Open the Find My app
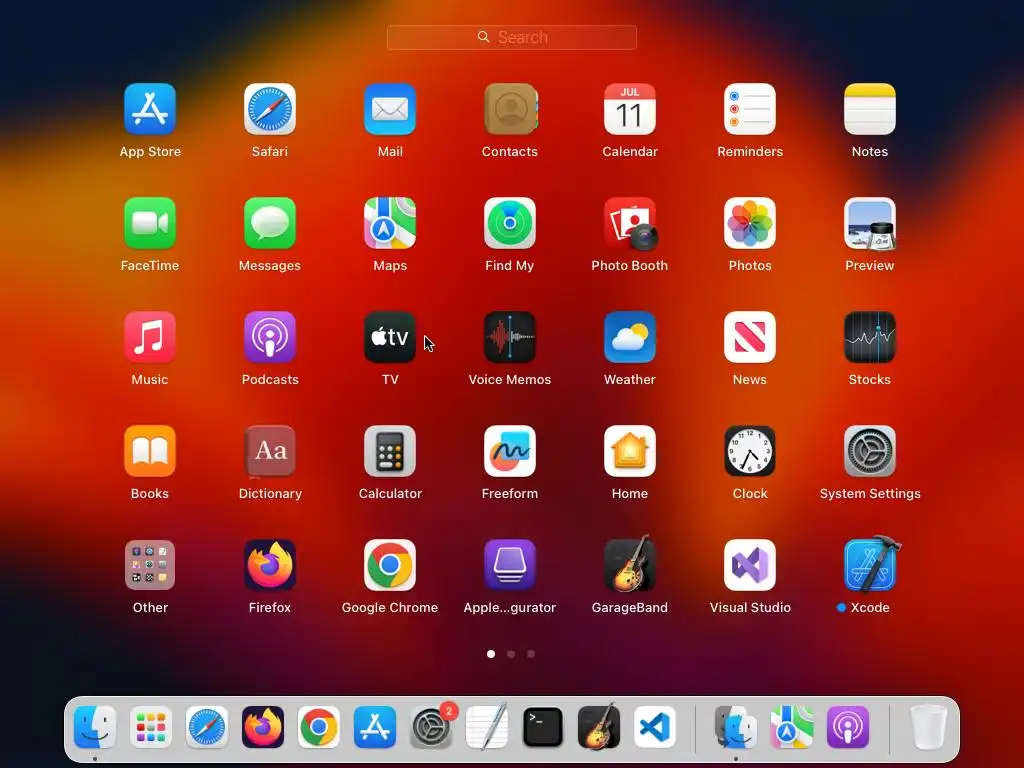Viewport: 1024px width, 768px height. coord(510,223)
